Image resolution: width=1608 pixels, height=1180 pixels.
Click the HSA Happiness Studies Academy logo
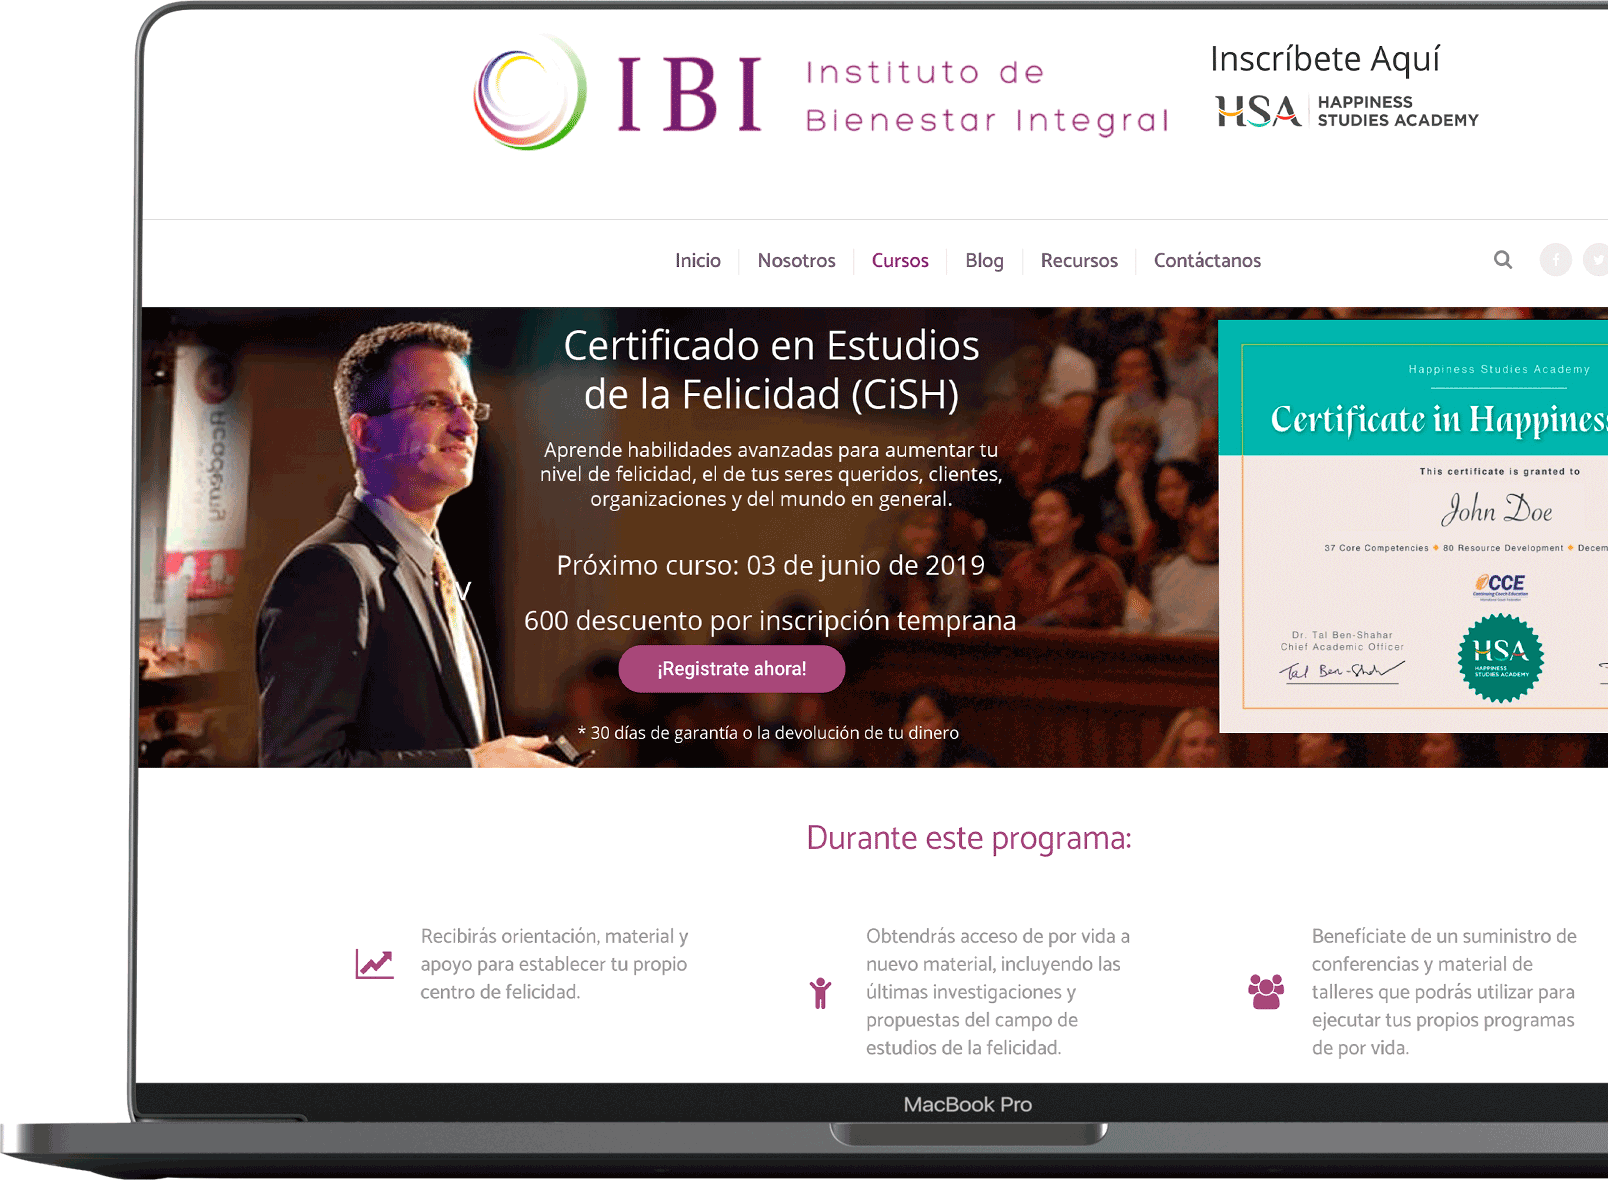coord(1347,111)
